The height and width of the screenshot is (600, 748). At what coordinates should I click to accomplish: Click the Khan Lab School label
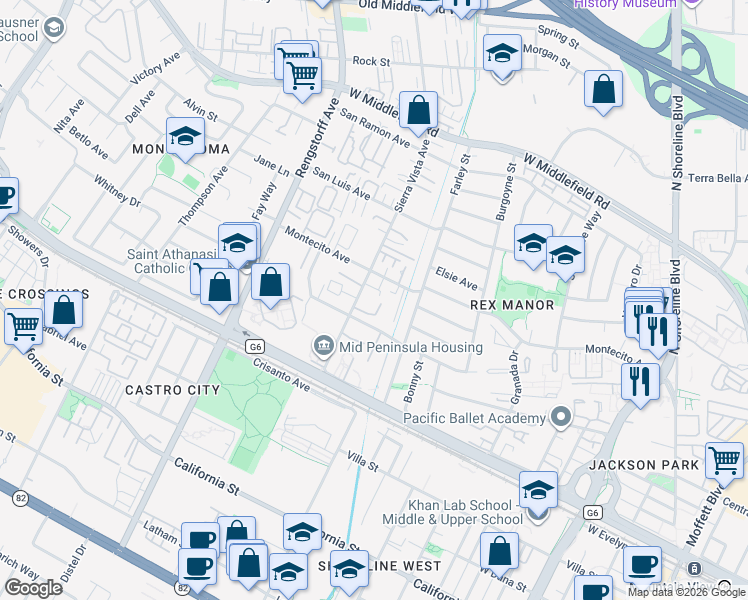point(453,512)
